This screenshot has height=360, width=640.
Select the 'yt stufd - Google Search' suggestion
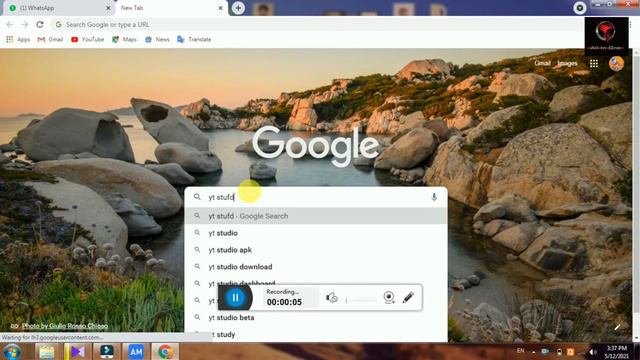(x=316, y=216)
